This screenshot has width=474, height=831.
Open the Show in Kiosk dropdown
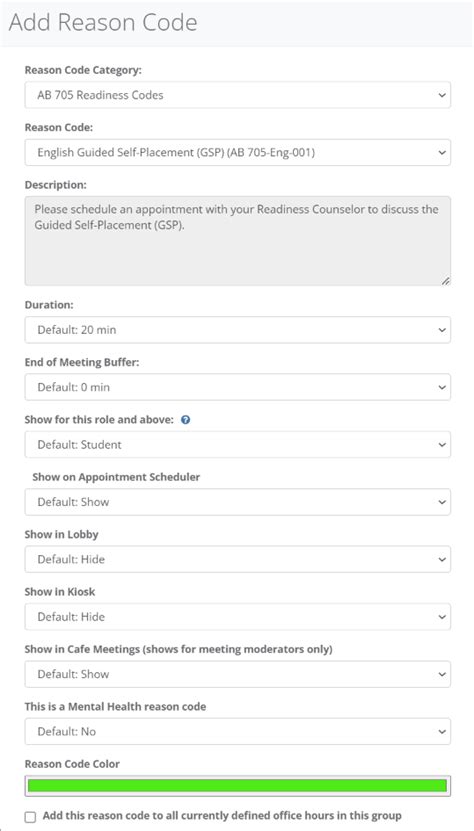[238, 617]
